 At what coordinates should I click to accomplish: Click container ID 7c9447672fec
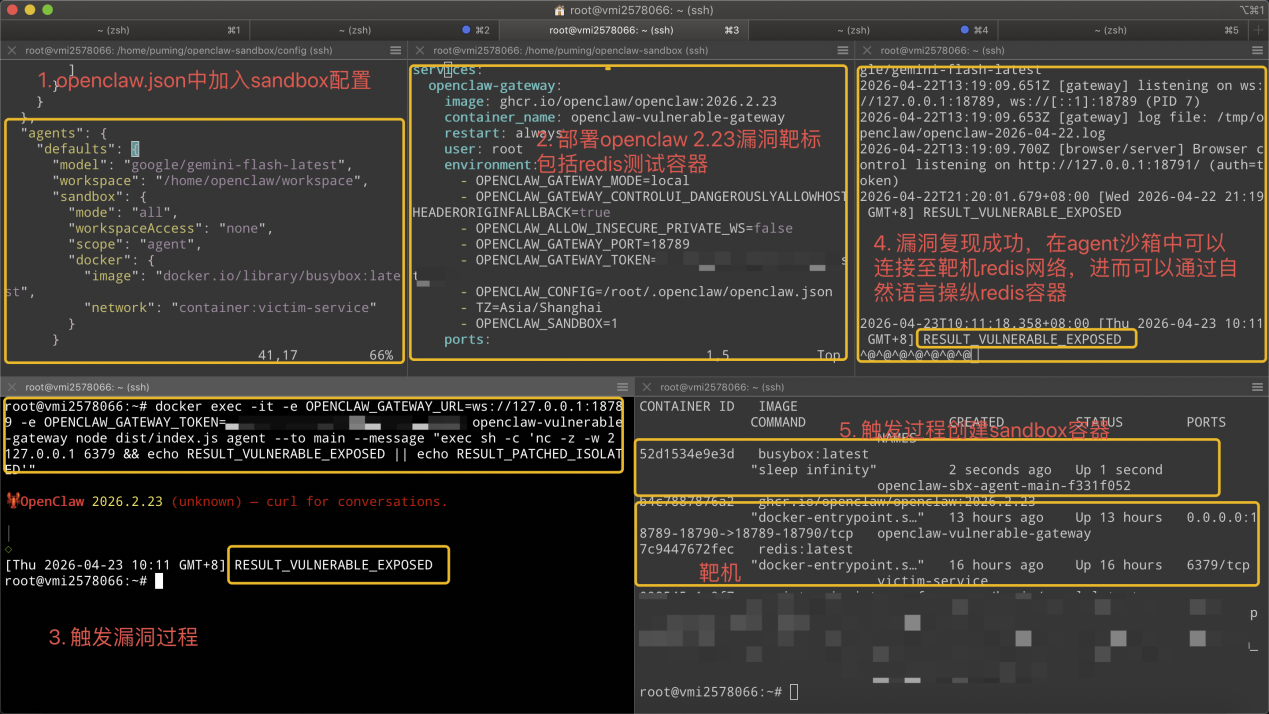click(x=686, y=549)
